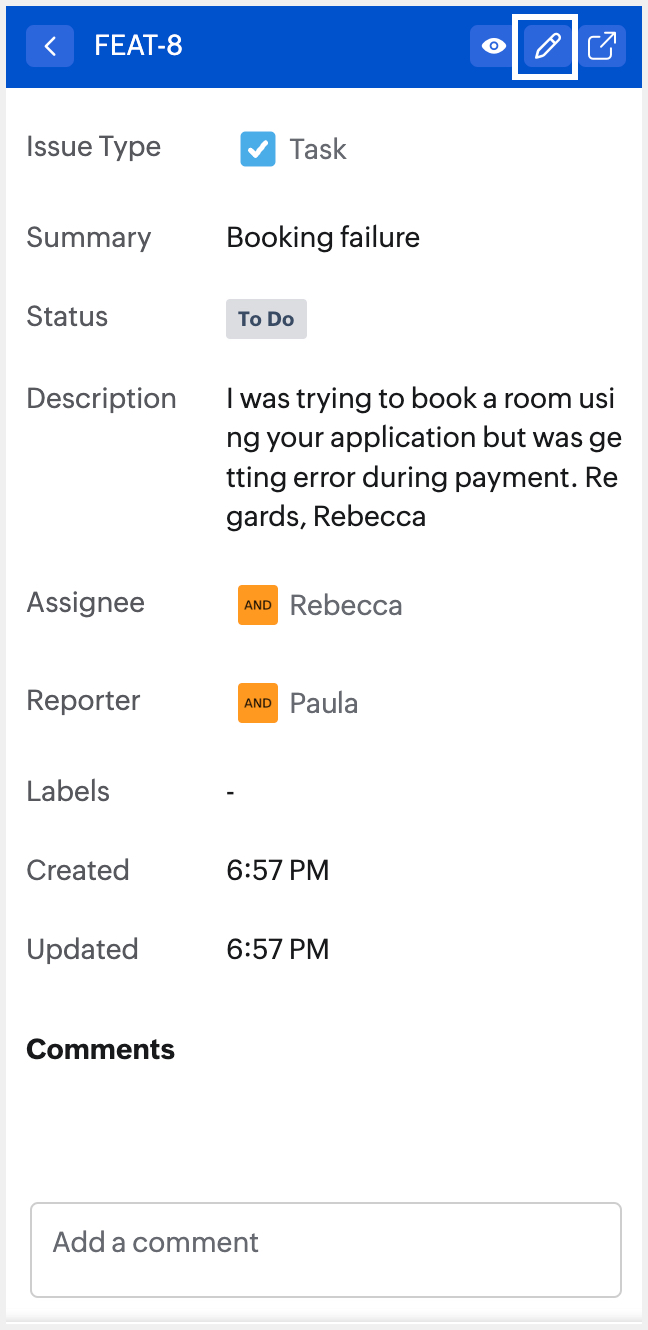Image resolution: width=648 pixels, height=1330 pixels.
Task: Select the reporter name Paula
Action: (x=324, y=703)
